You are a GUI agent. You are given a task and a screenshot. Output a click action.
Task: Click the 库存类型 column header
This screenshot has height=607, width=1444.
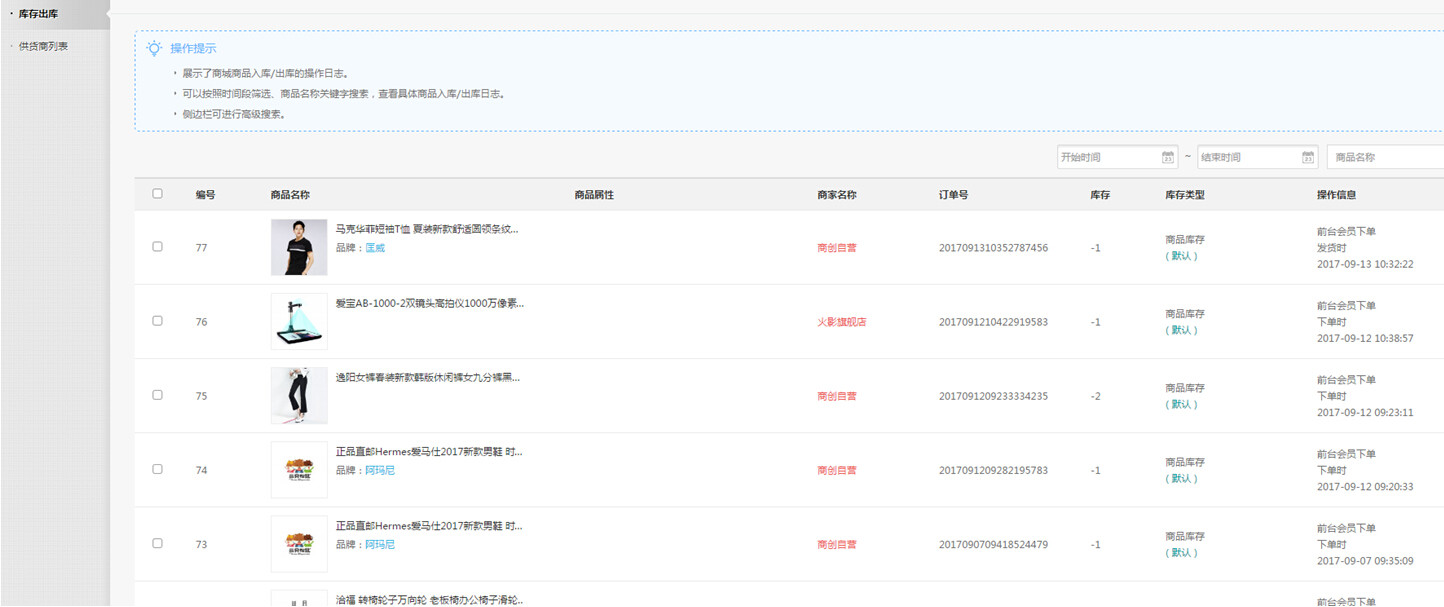1185,195
